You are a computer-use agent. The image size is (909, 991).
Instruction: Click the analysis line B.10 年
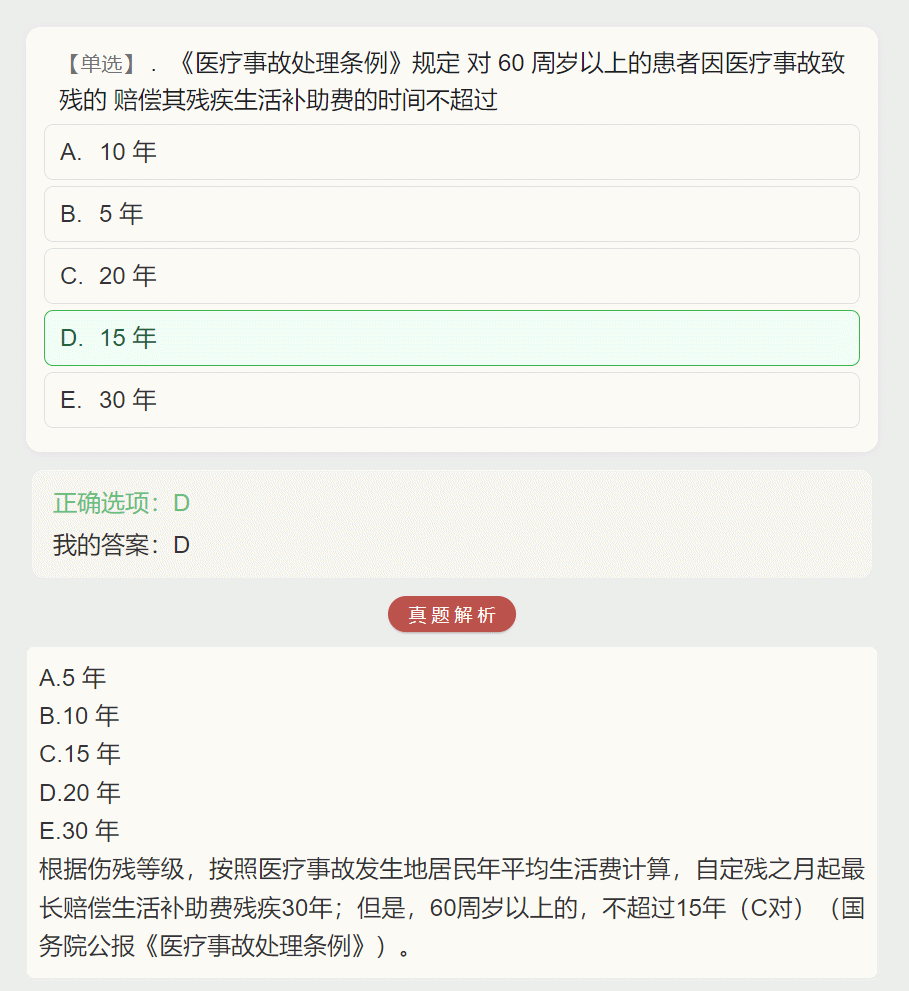(x=80, y=716)
